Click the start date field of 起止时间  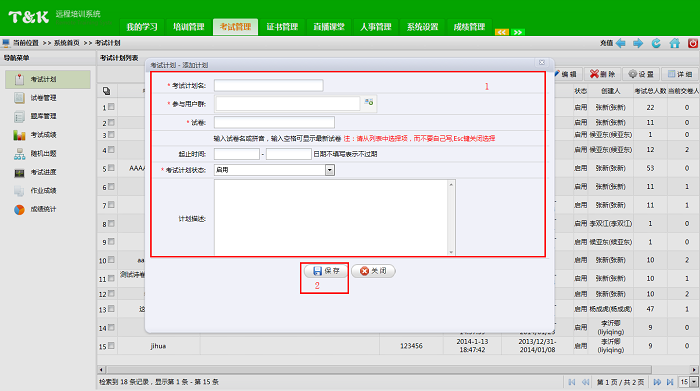pyautogui.click(x=237, y=154)
